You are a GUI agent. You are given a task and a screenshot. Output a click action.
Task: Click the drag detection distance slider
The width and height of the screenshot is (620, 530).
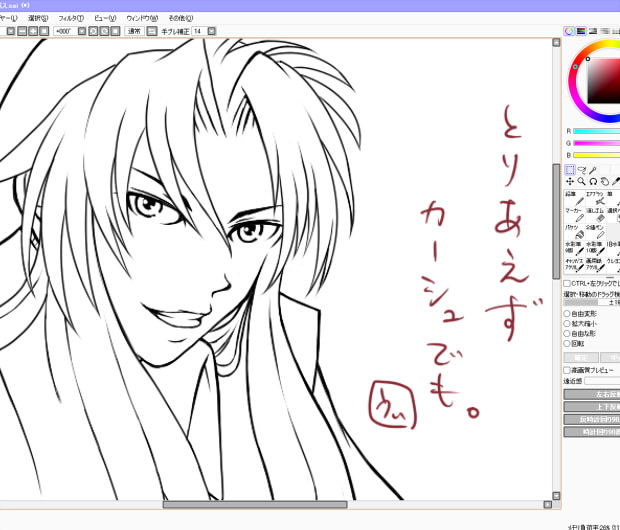[592, 303]
